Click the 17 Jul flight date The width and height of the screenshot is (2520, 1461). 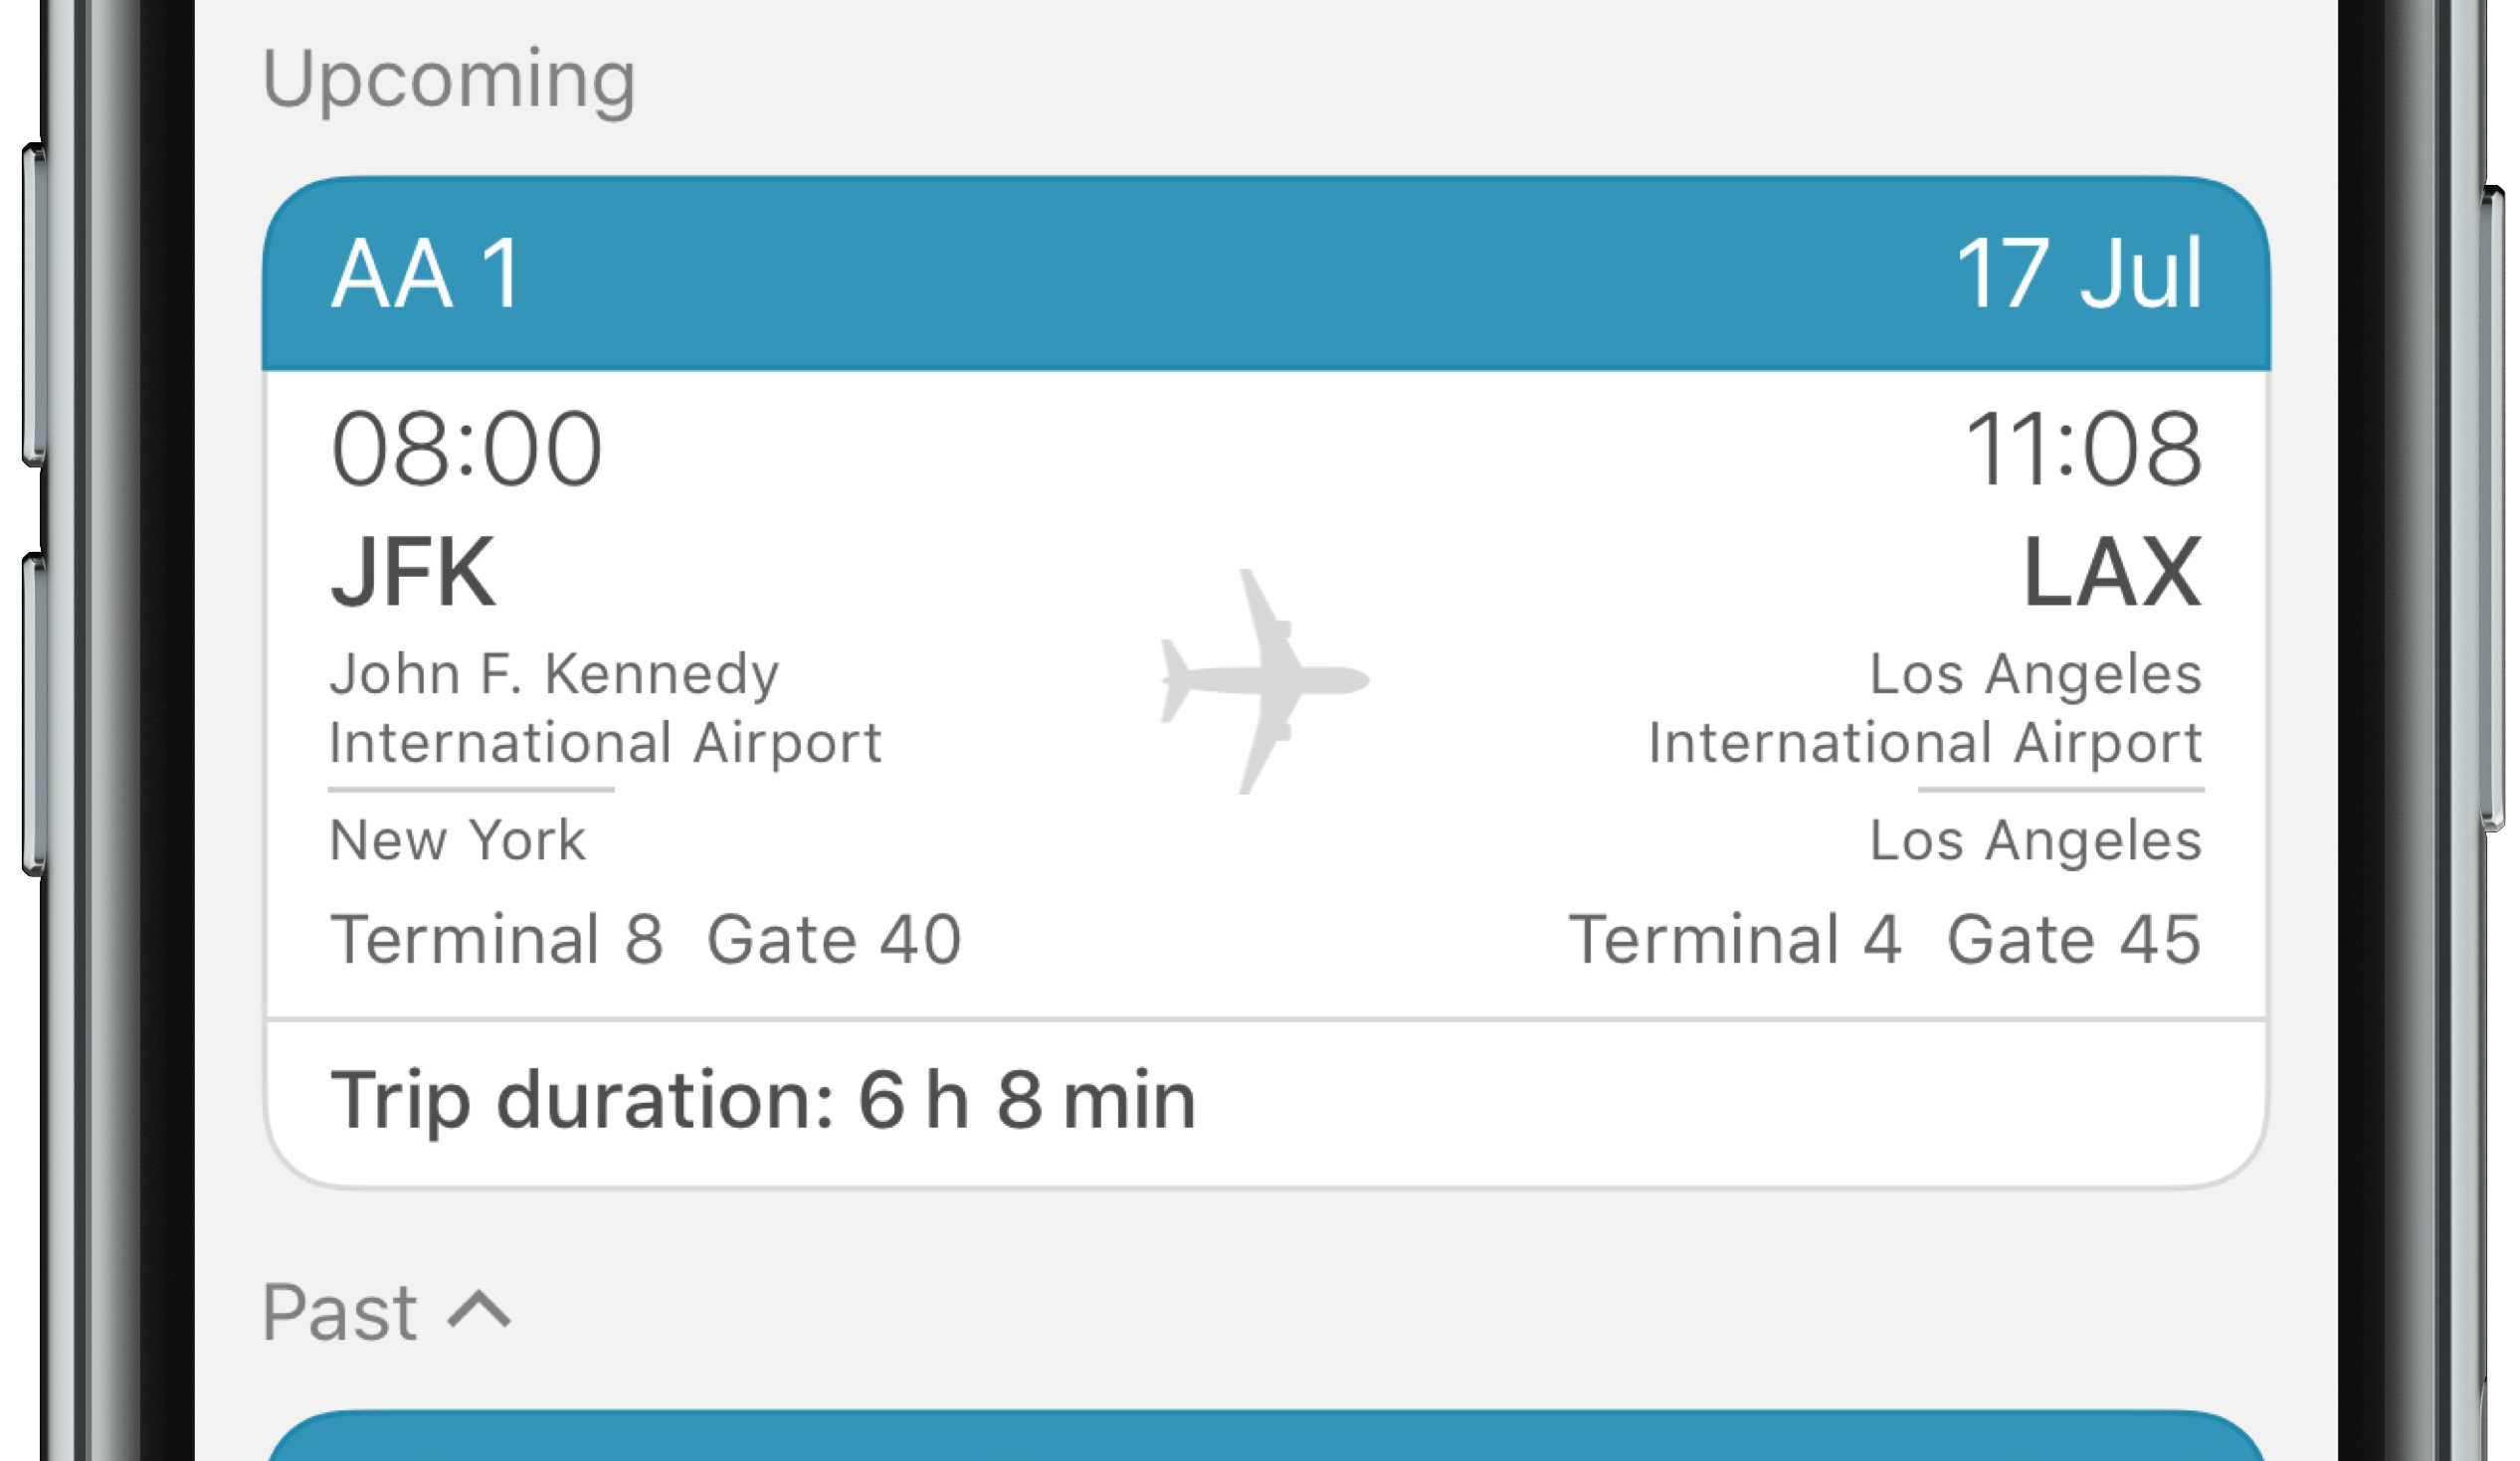[x=2078, y=273]
